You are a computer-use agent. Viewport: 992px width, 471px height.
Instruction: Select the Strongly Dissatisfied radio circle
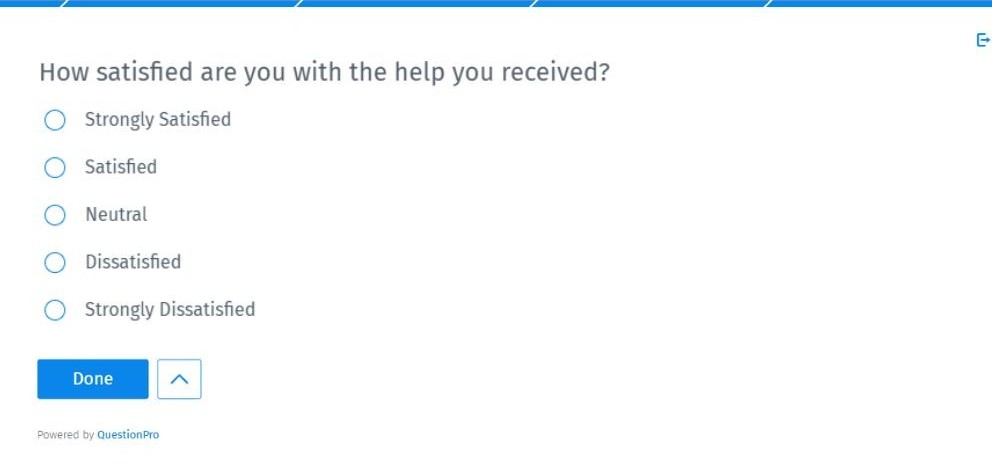point(55,310)
